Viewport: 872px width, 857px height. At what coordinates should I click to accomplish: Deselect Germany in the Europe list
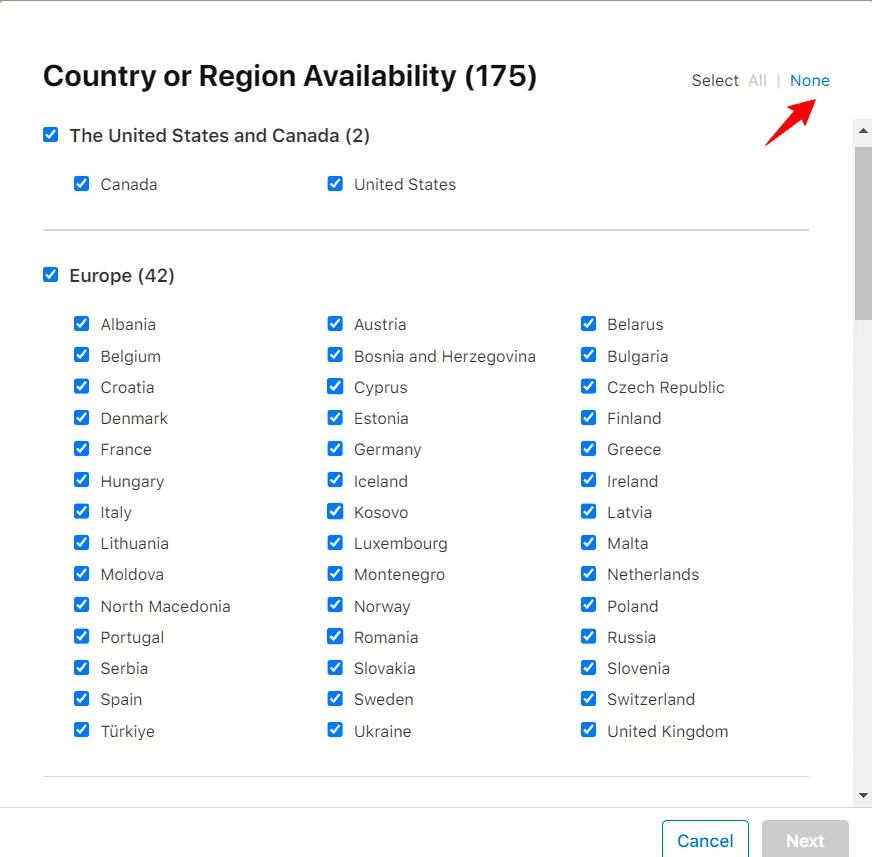335,449
